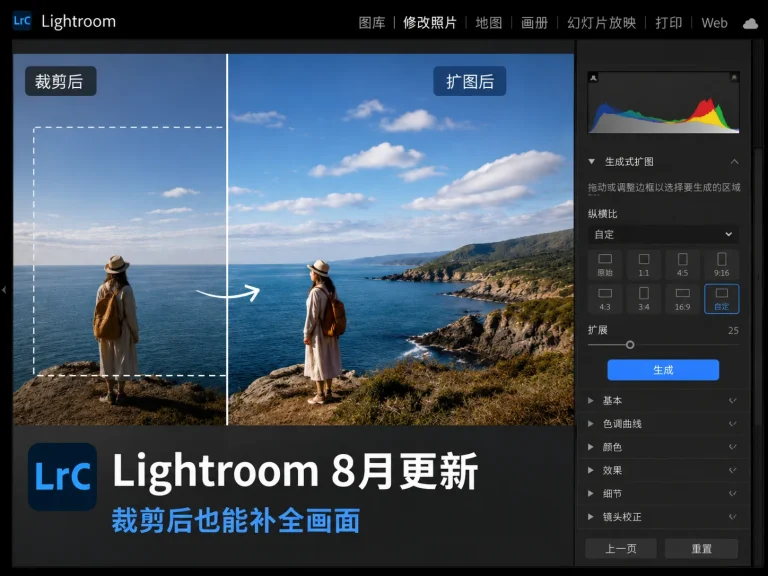Expand the 色调曲线 panel triangle
Viewport: 768px width, 576px height.
pos(591,424)
